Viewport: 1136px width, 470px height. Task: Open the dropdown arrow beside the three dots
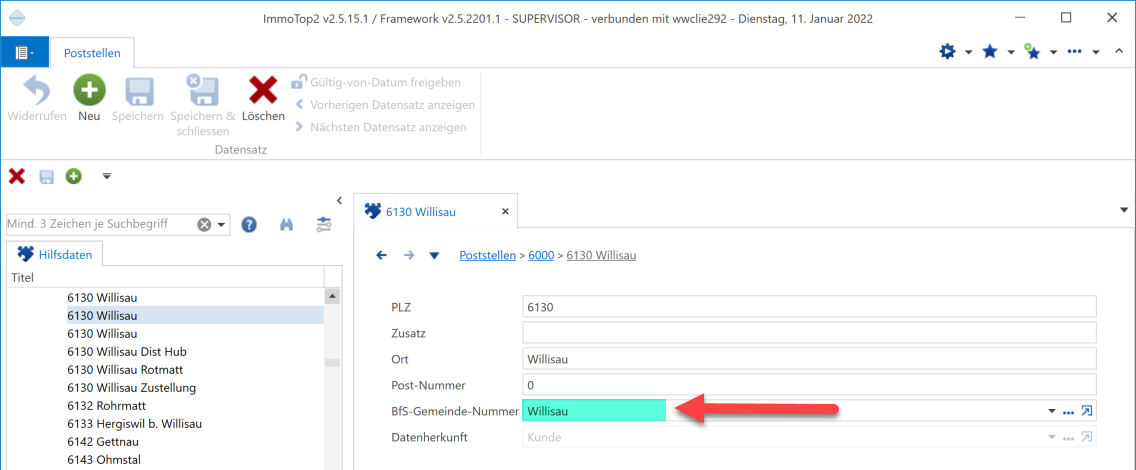(1096, 52)
